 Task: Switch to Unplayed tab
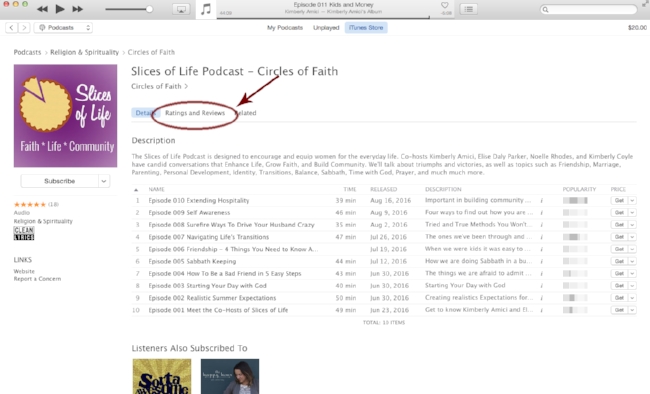click(326, 27)
